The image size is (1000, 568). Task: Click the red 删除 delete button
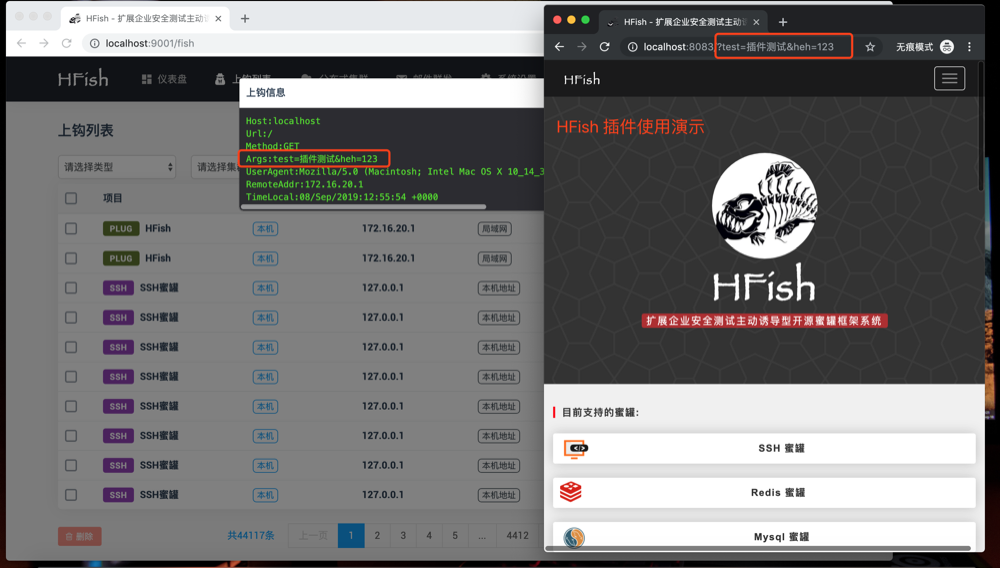[79, 536]
